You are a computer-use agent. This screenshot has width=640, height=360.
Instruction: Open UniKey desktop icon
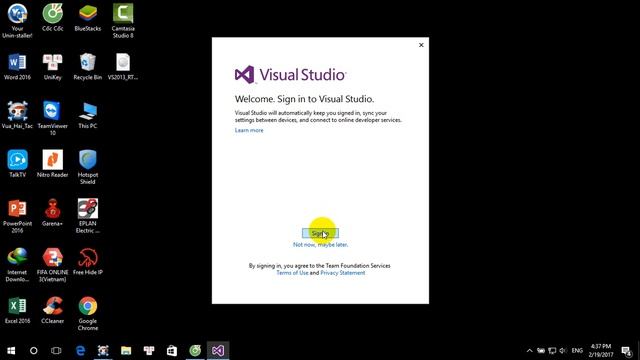pyautogui.click(x=53, y=66)
